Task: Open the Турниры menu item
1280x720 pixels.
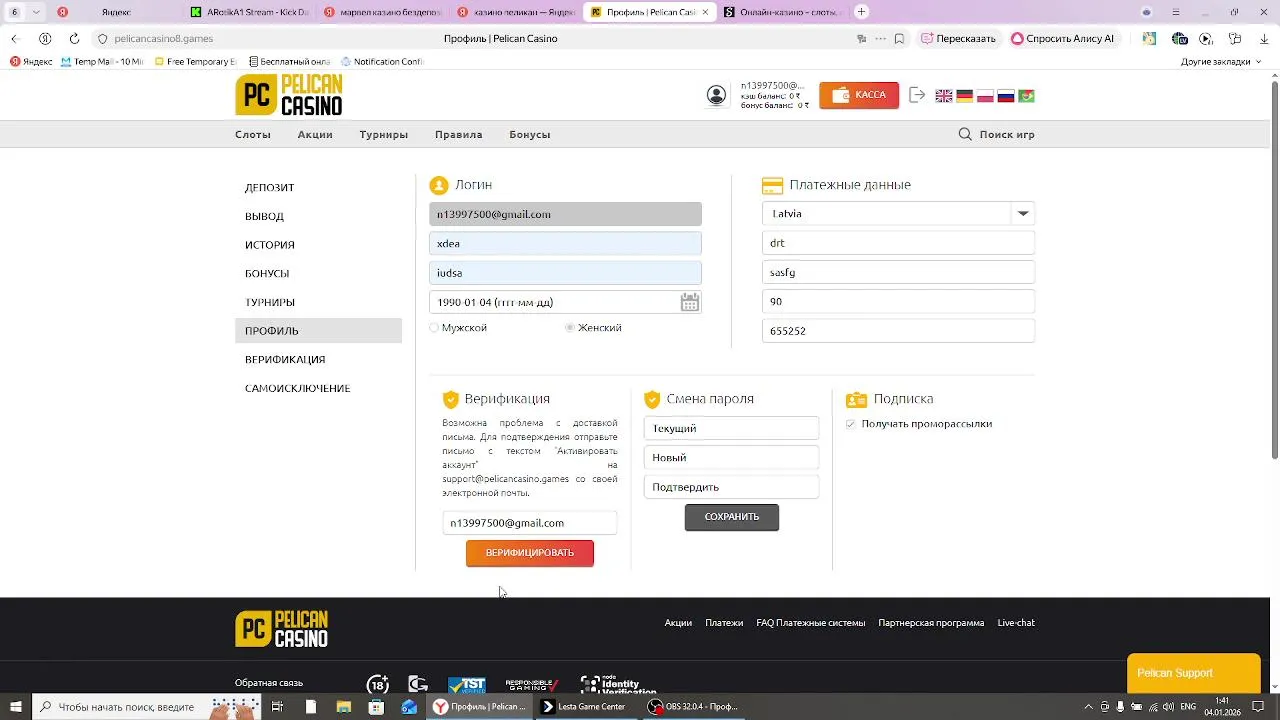Action: [384, 134]
